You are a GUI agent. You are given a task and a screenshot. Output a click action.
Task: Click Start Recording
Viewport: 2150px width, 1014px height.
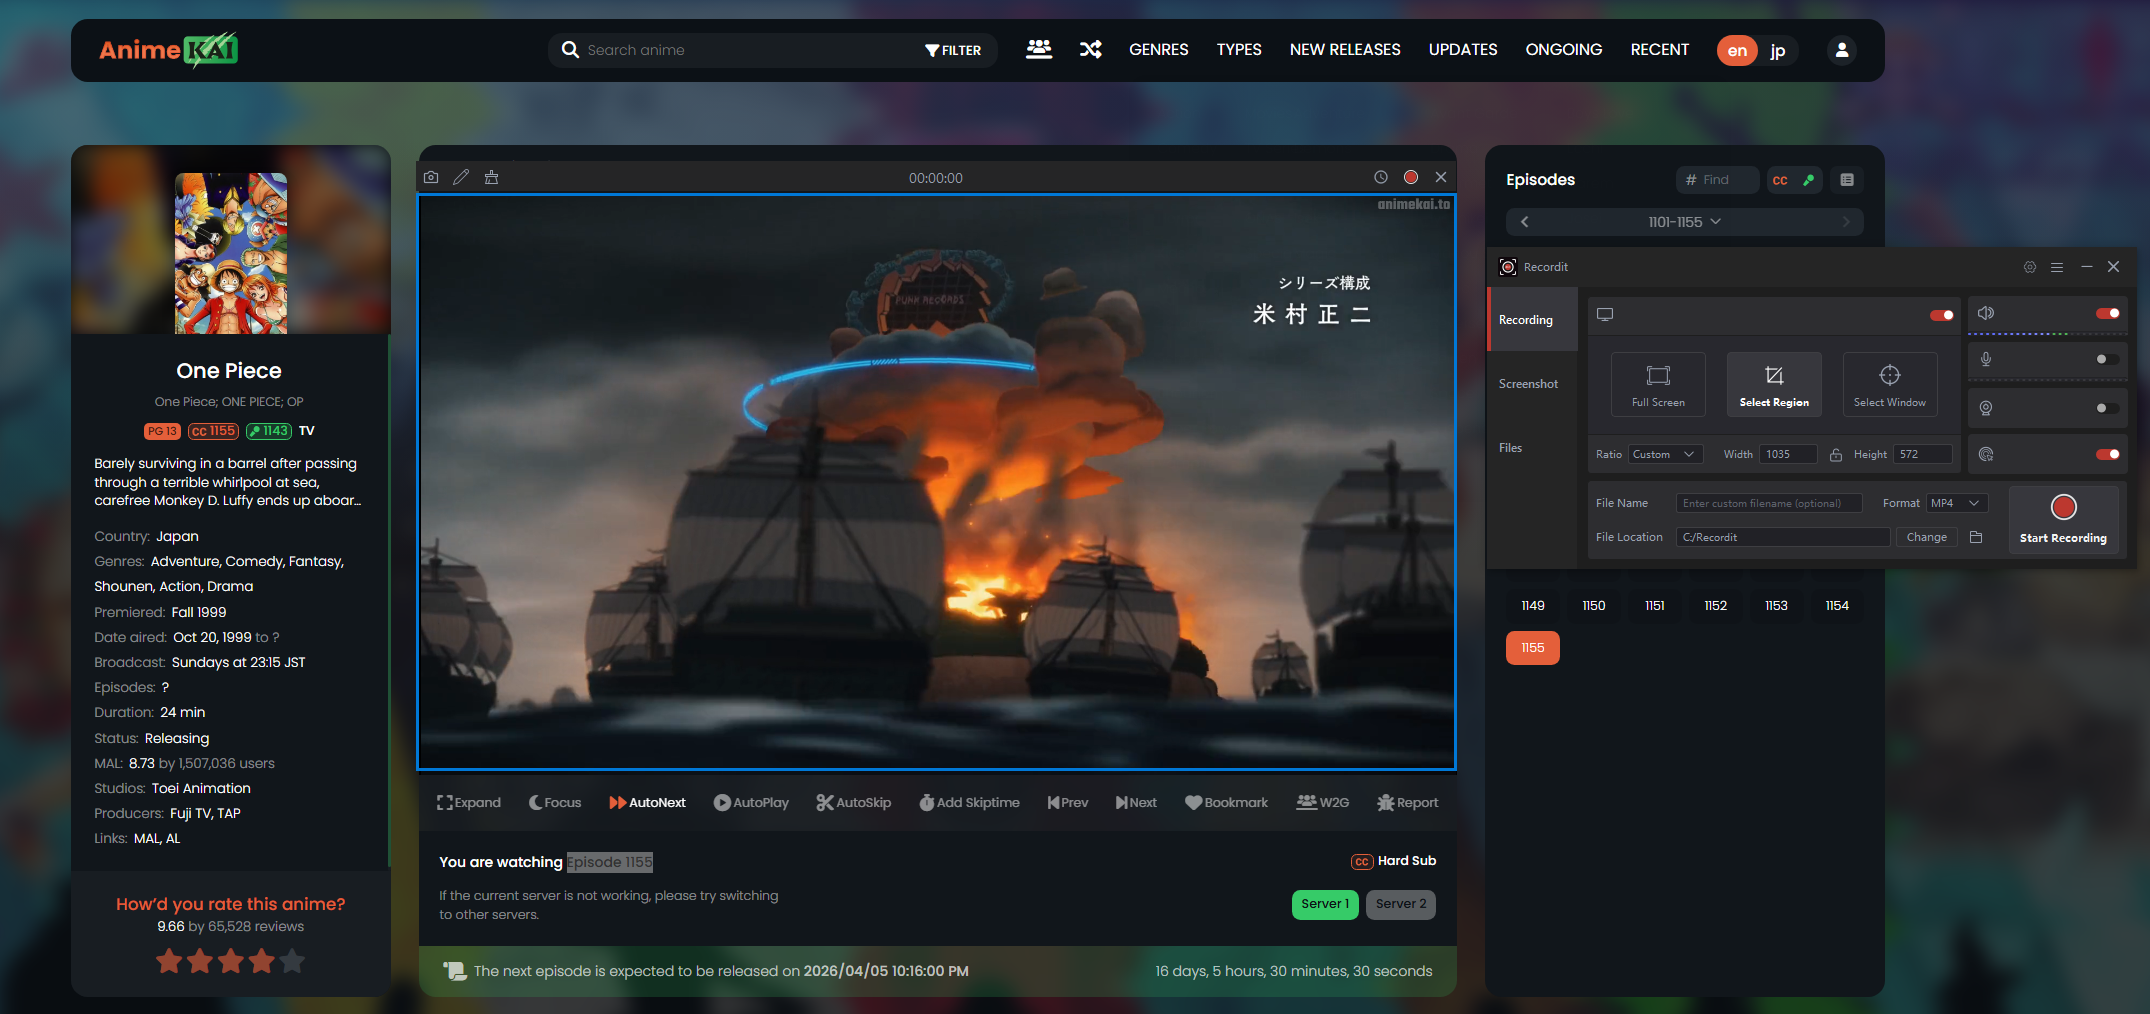2063,519
